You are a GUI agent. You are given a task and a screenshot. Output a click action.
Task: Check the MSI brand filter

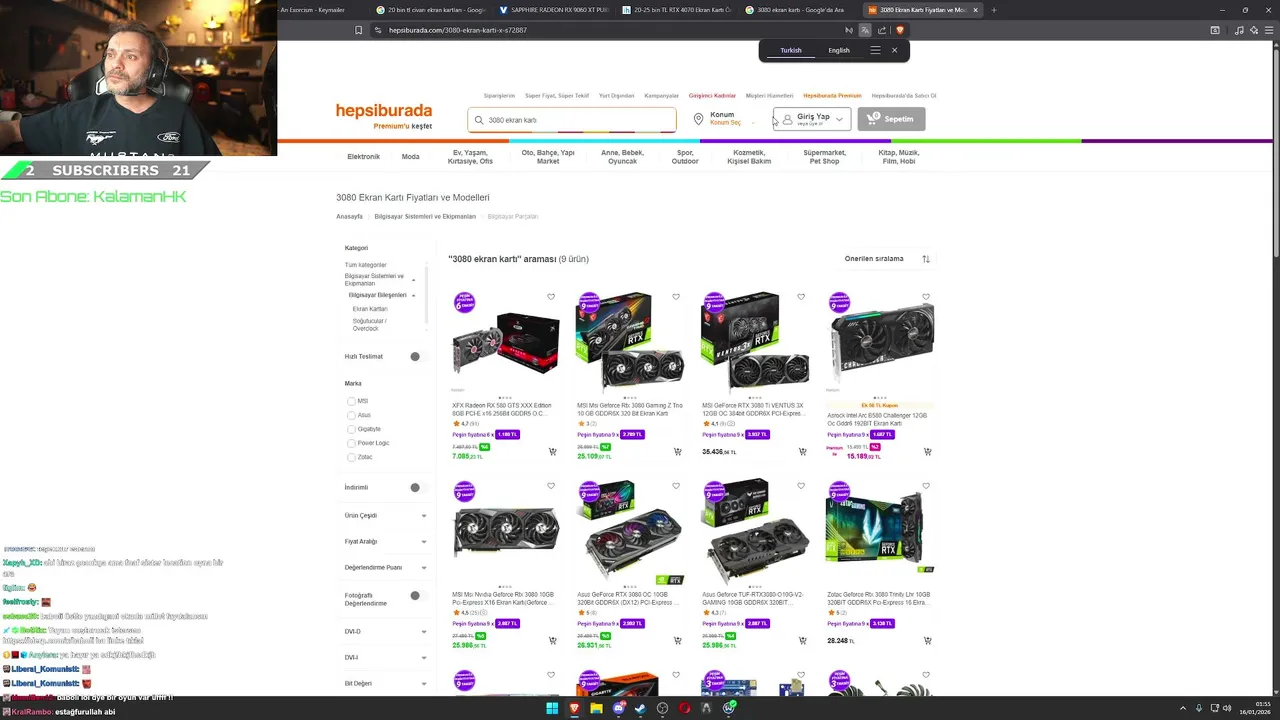351,401
